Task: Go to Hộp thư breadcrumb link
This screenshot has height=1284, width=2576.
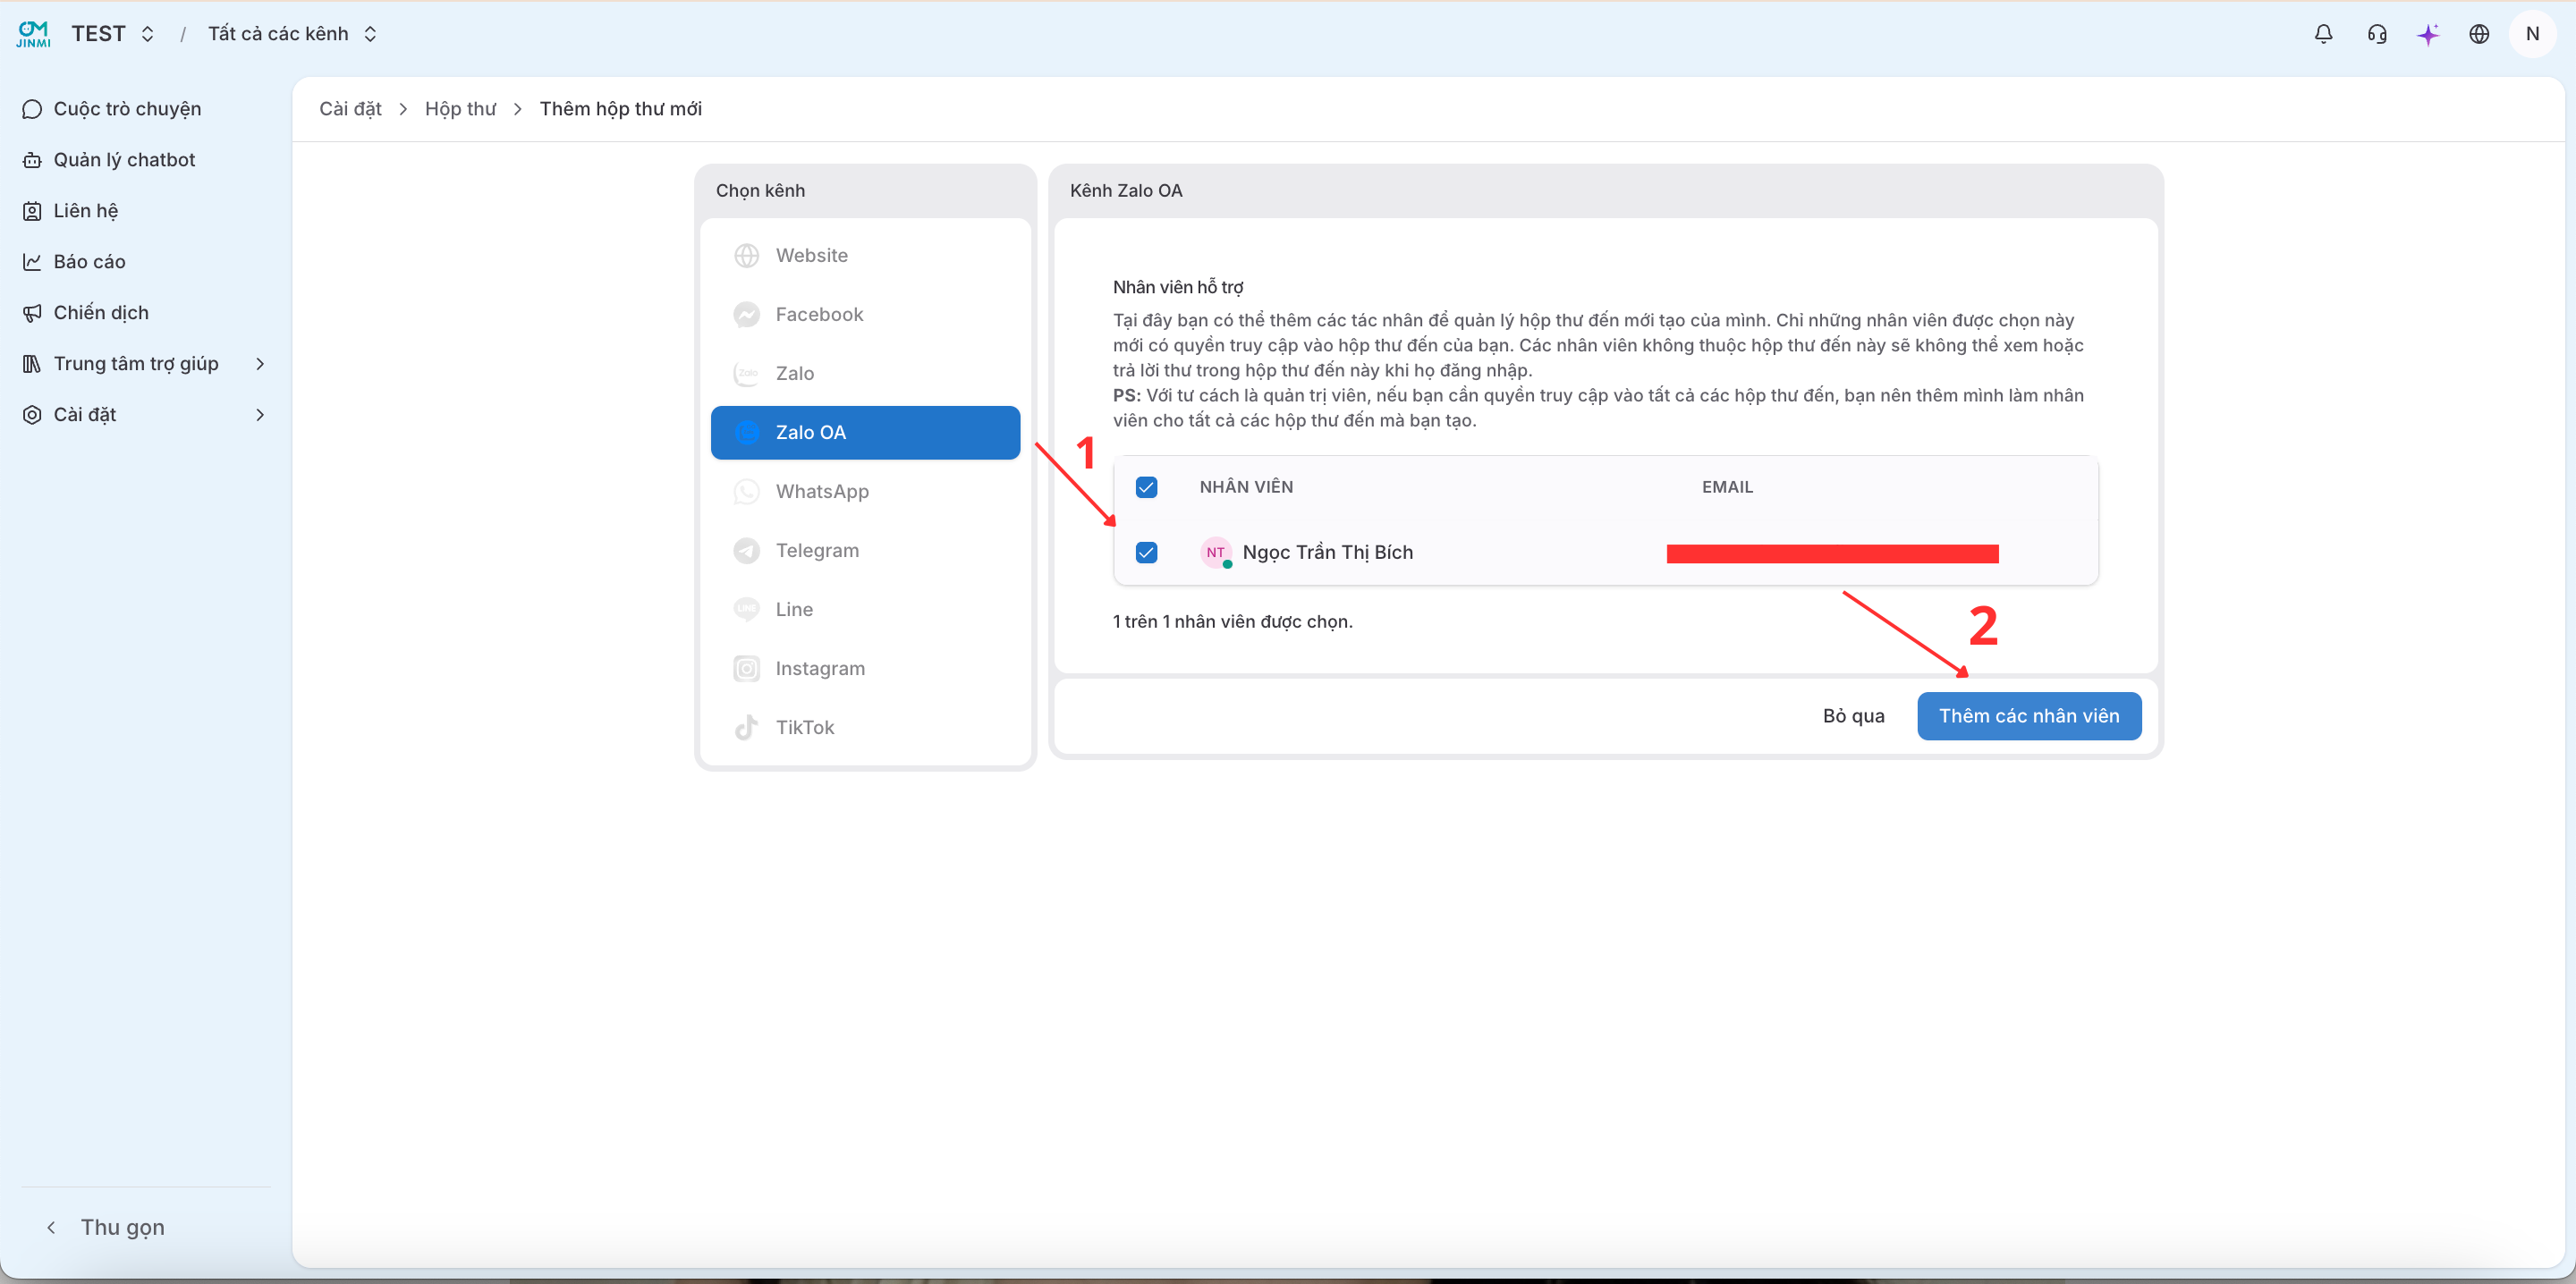Action: 460,109
